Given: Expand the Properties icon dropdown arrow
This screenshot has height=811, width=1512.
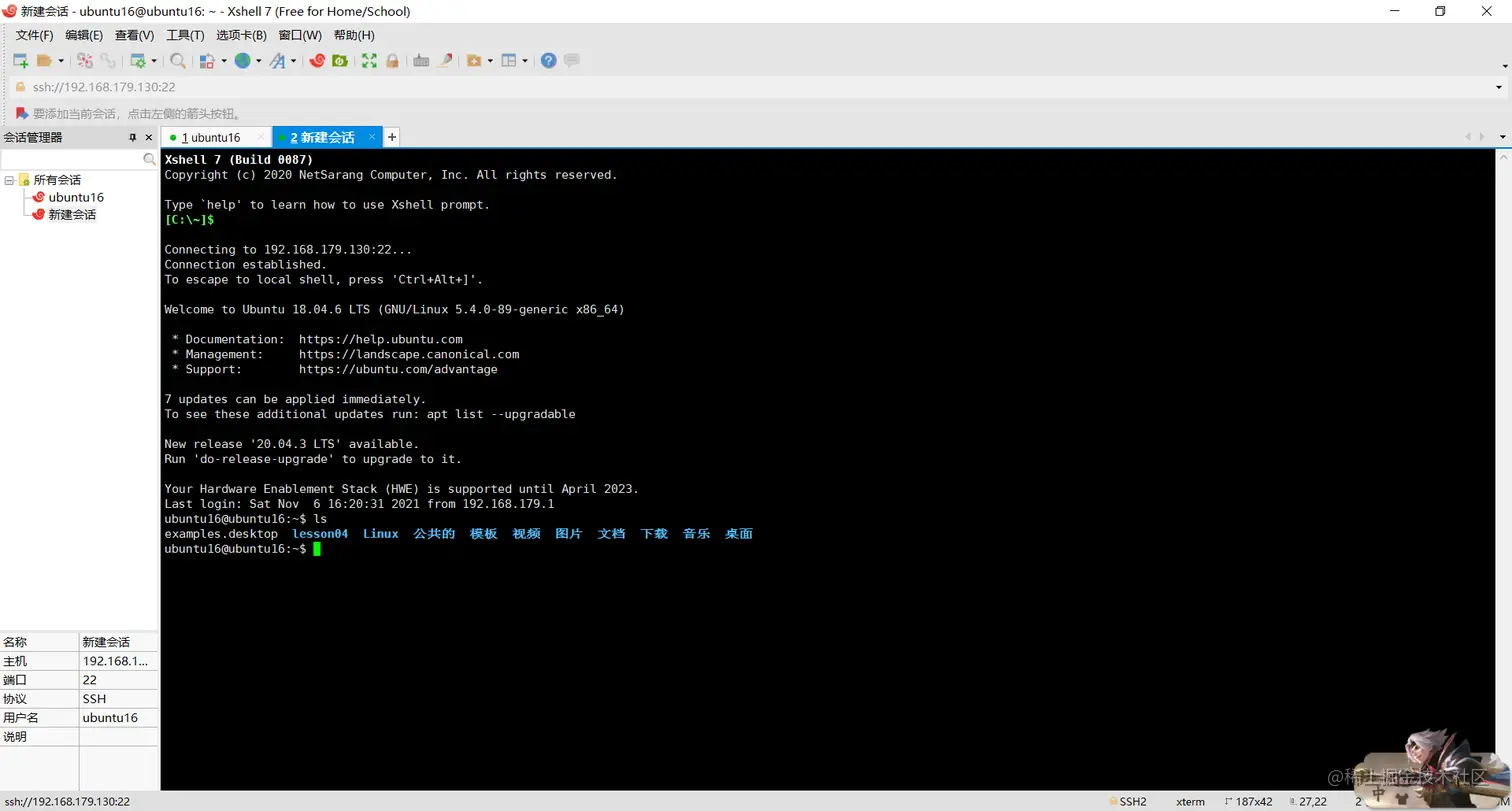Looking at the screenshot, I should coord(153,61).
